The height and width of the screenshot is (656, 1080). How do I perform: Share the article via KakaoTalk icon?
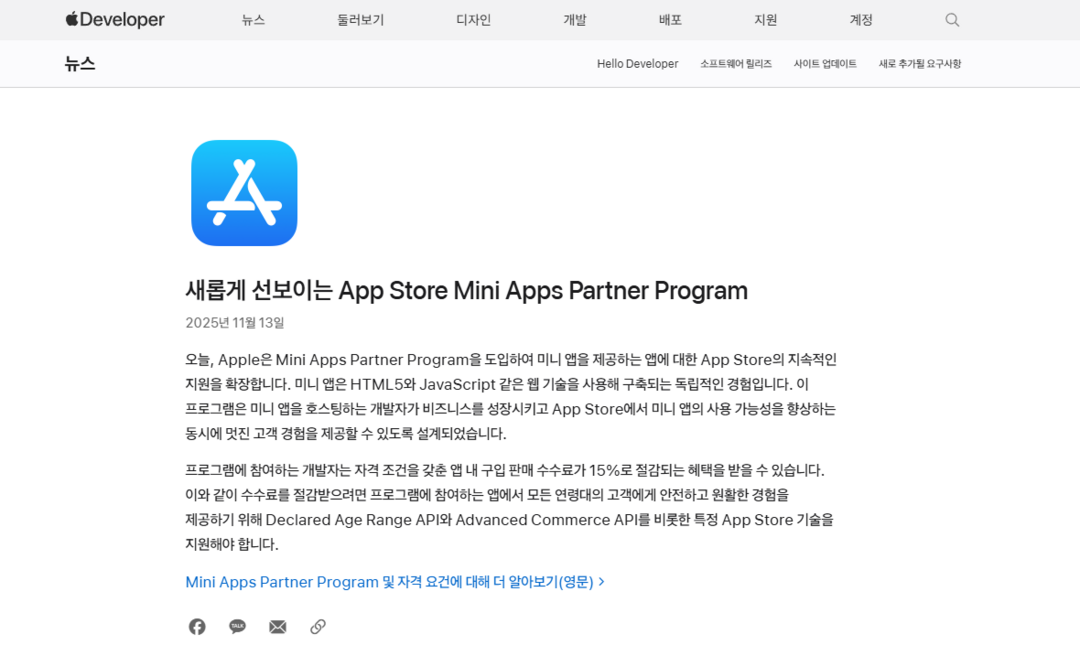237,627
